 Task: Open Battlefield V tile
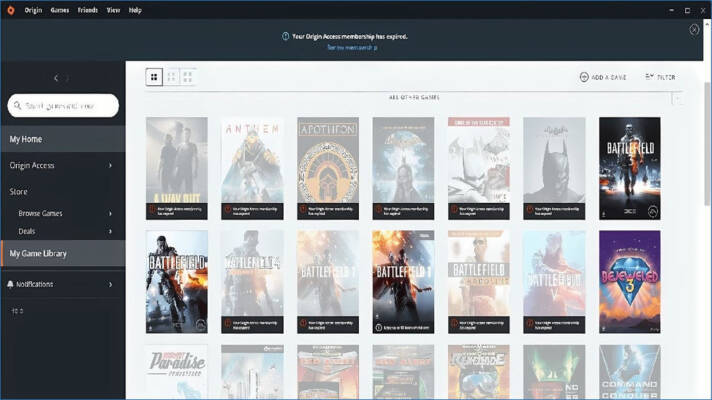(x=554, y=282)
